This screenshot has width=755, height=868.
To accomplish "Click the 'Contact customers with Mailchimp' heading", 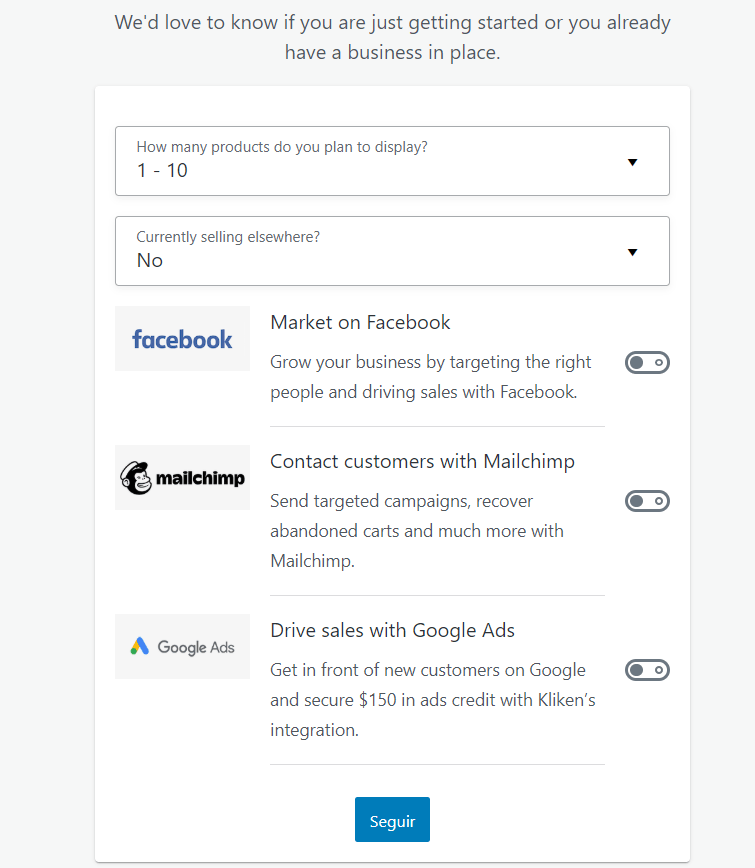I will pos(422,461).
